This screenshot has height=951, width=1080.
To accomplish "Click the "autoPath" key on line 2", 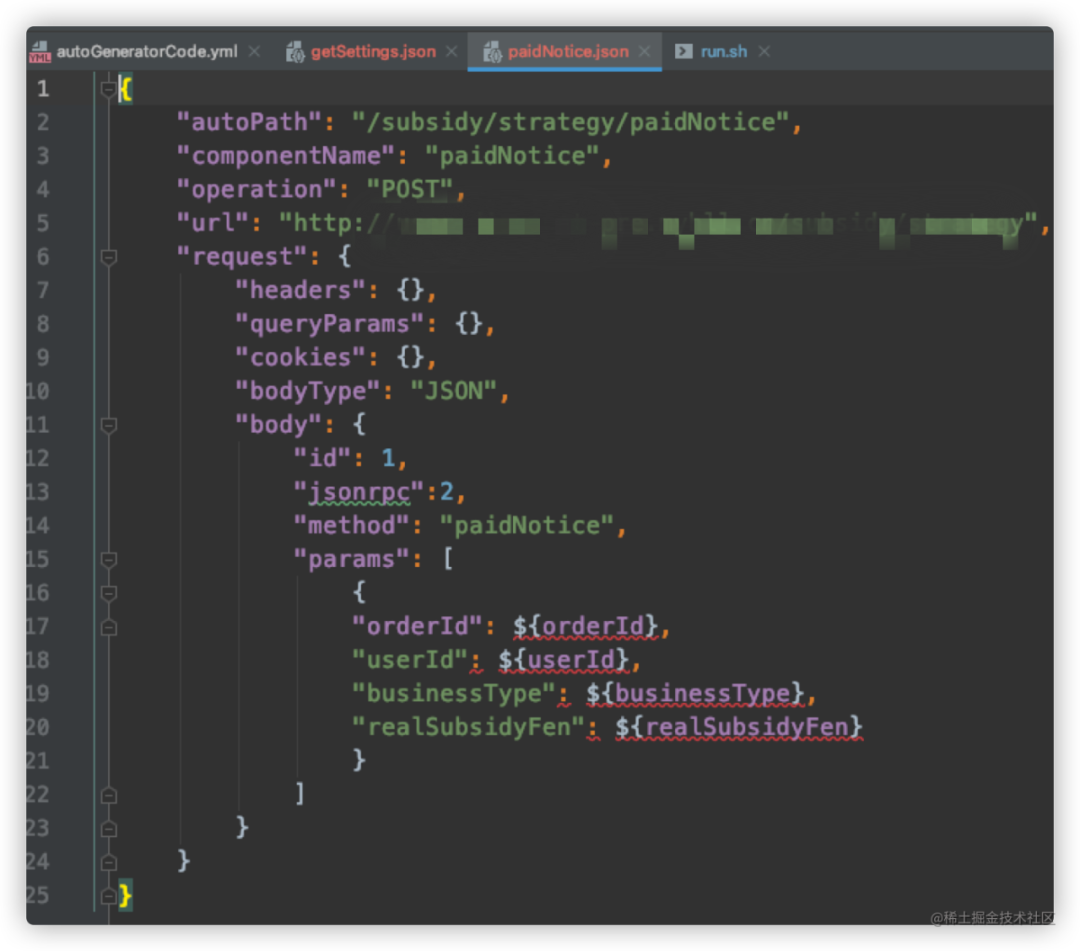I will point(249,123).
